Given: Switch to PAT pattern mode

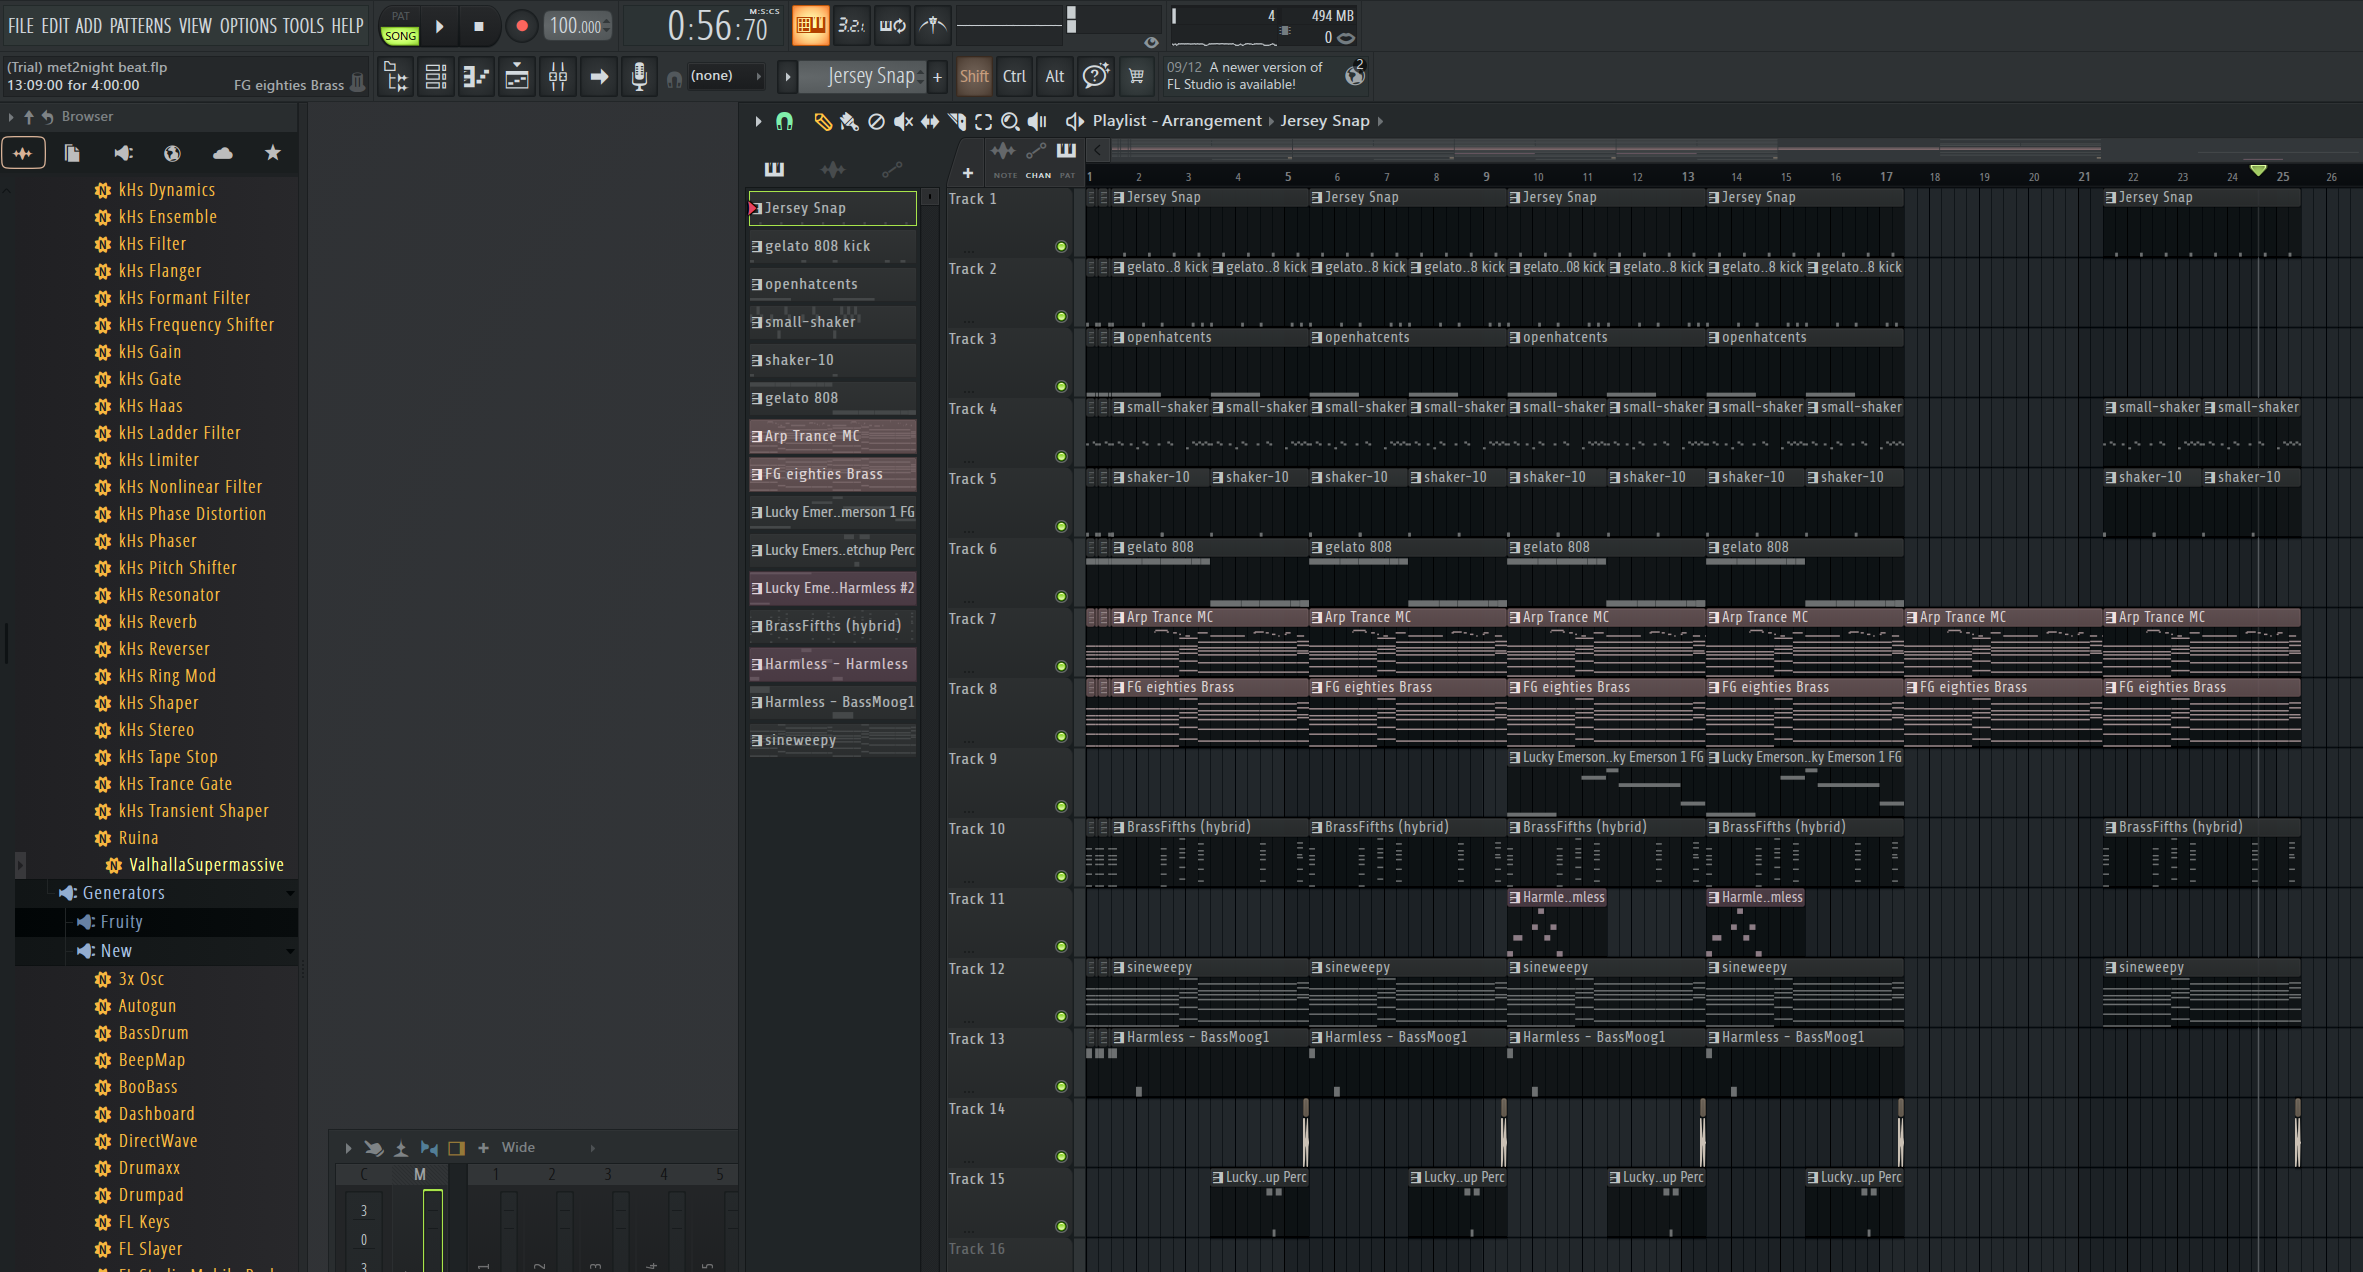Looking at the screenshot, I should click(400, 16).
